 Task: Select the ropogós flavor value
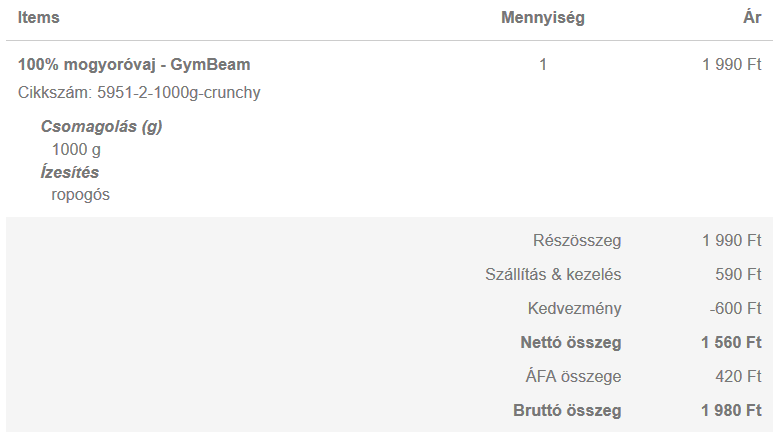[x=80, y=195]
